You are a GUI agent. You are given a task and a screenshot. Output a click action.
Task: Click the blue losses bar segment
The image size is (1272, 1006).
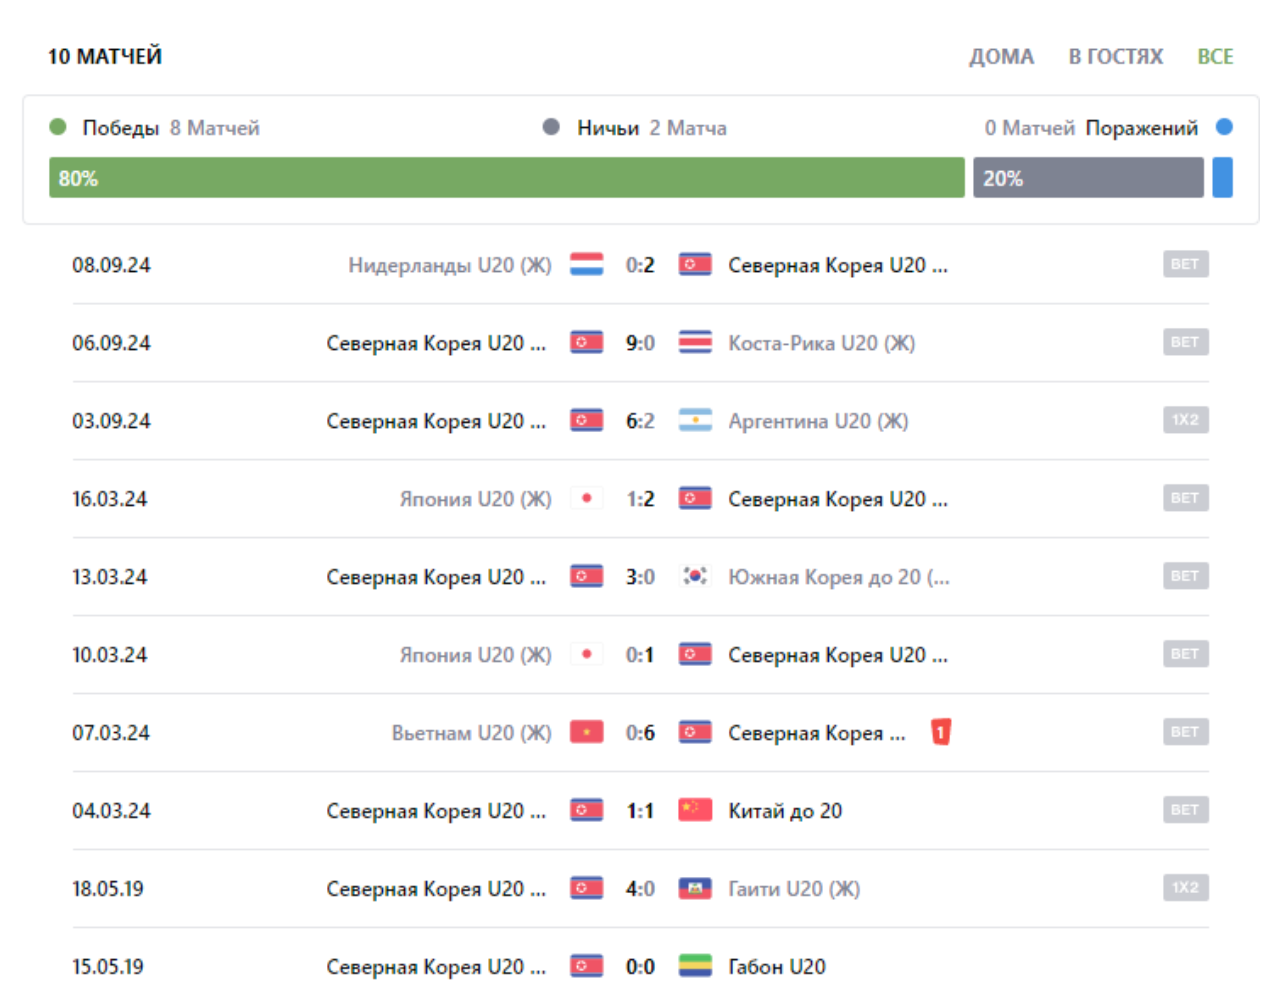click(1222, 178)
